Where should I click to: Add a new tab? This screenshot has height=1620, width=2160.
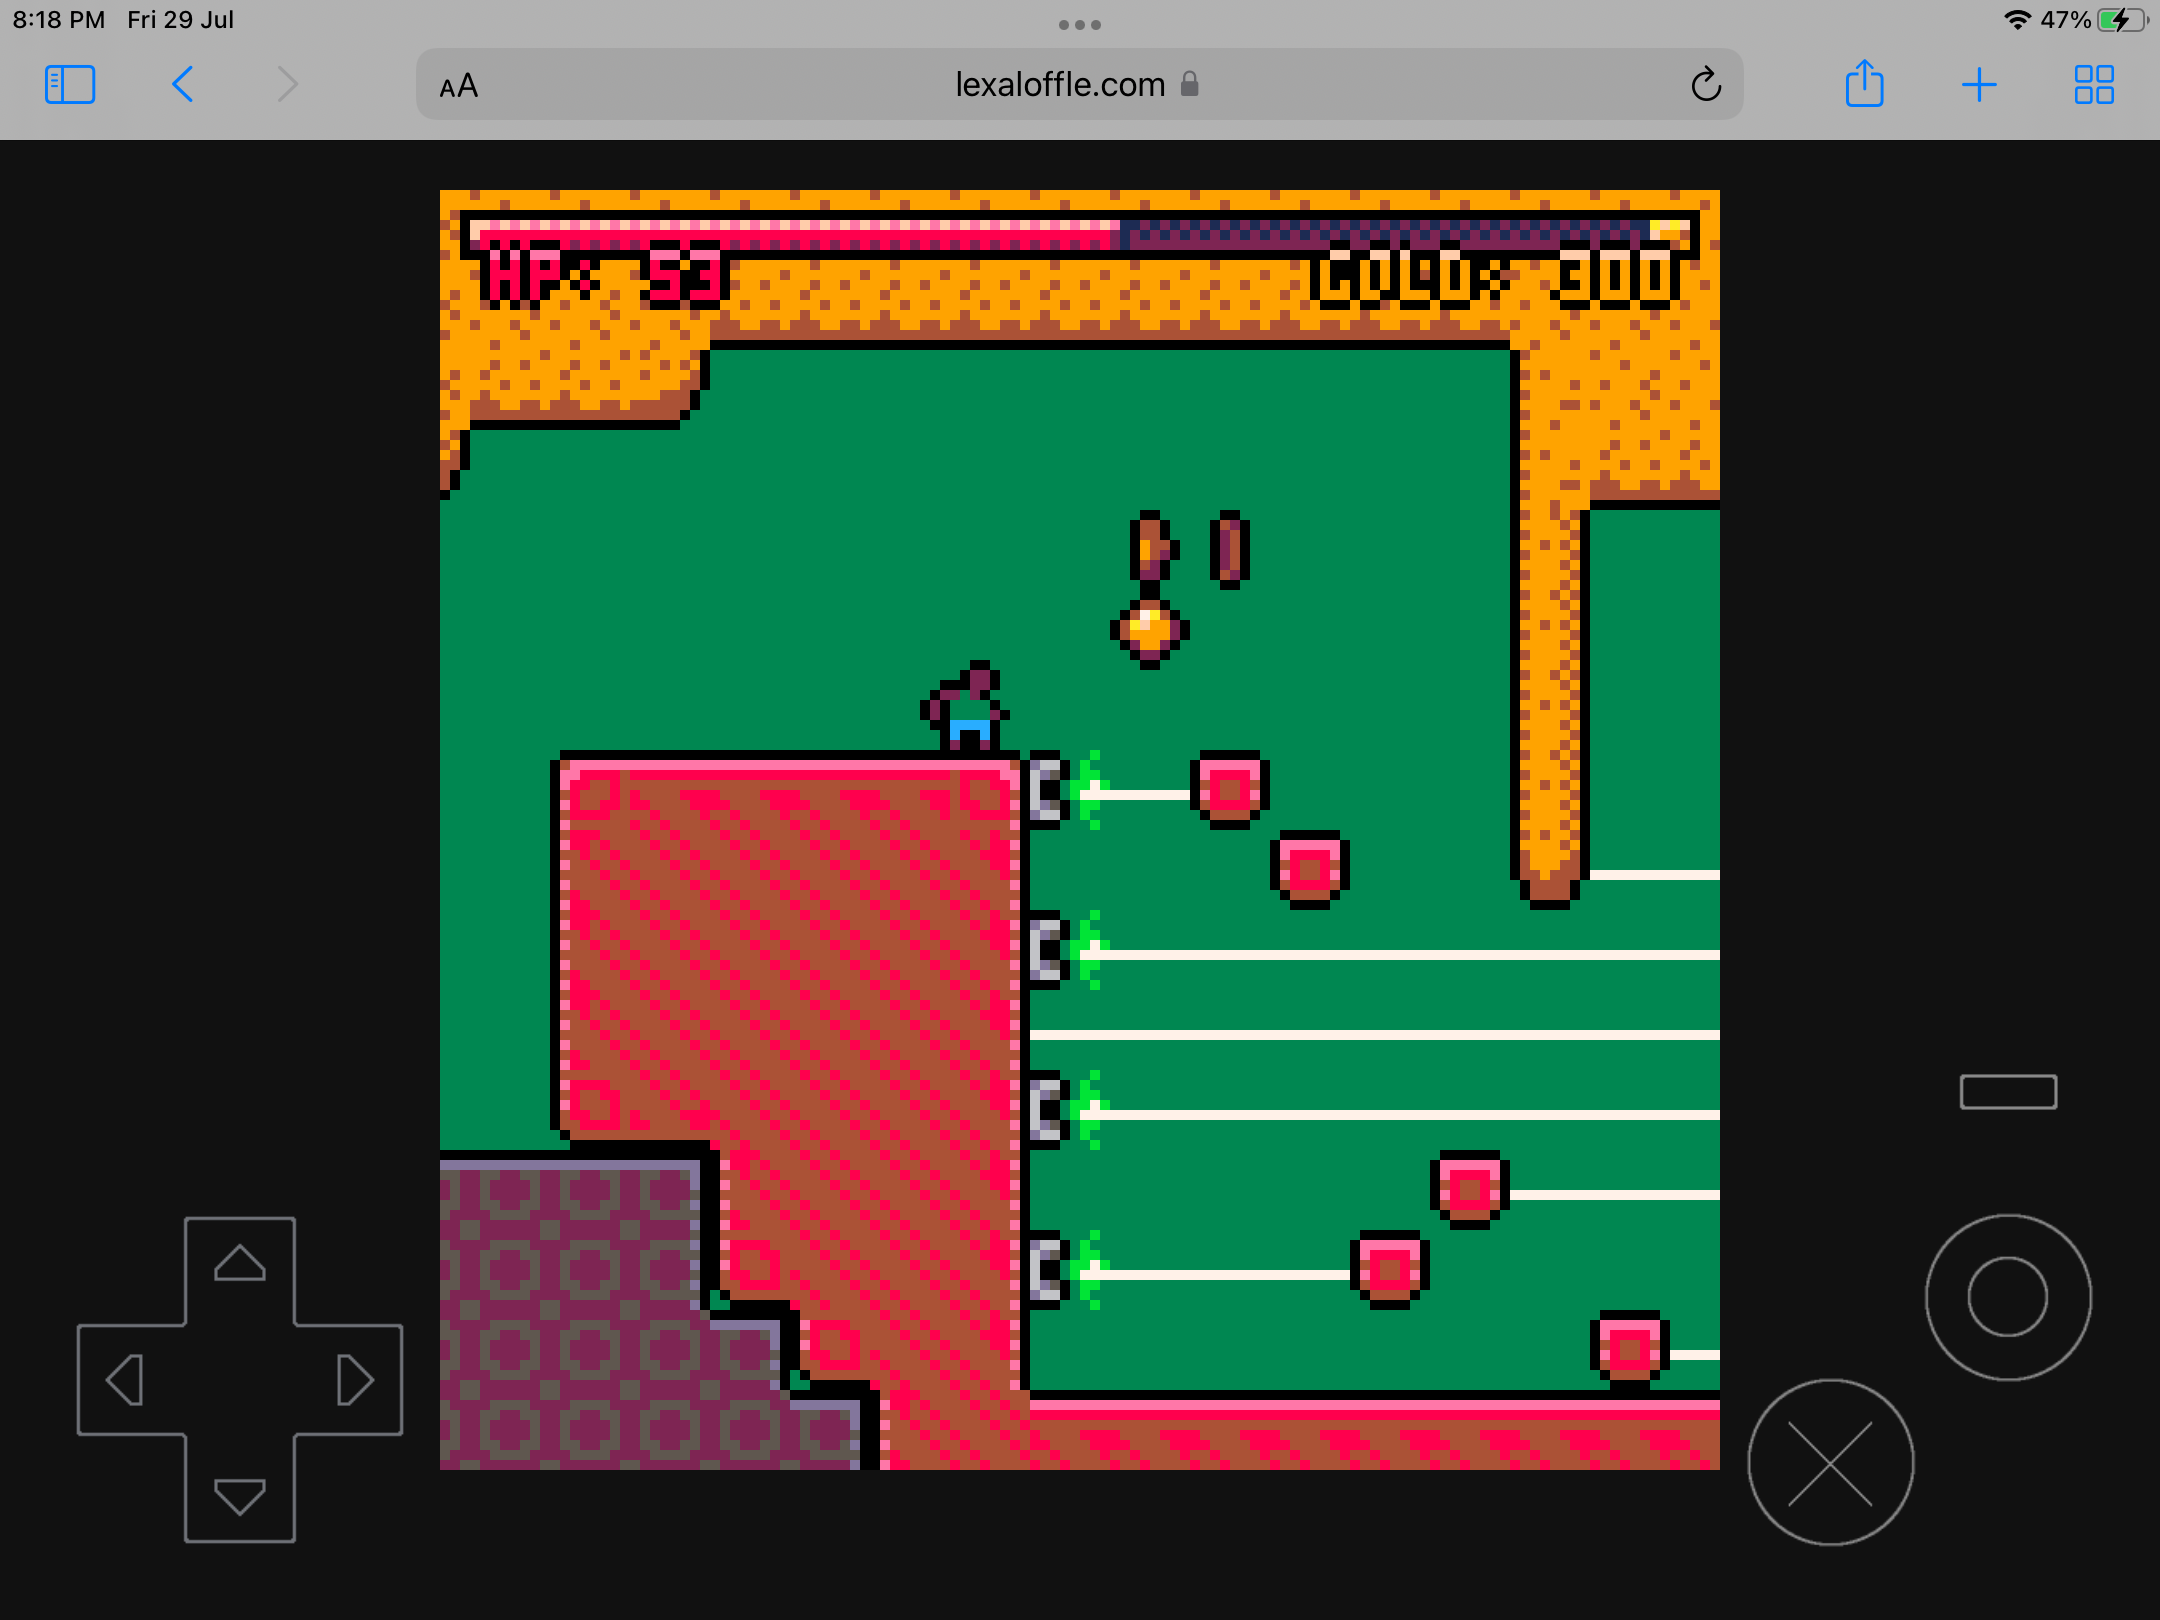(x=1979, y=85)
